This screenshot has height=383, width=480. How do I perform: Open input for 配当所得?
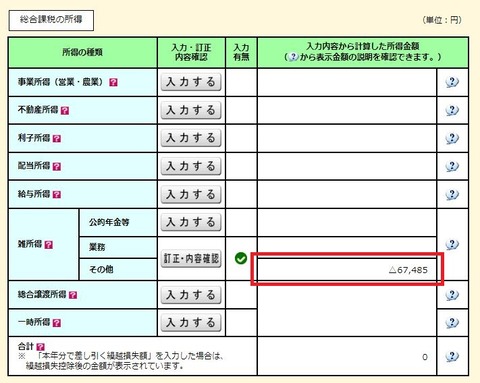[191, 166]
